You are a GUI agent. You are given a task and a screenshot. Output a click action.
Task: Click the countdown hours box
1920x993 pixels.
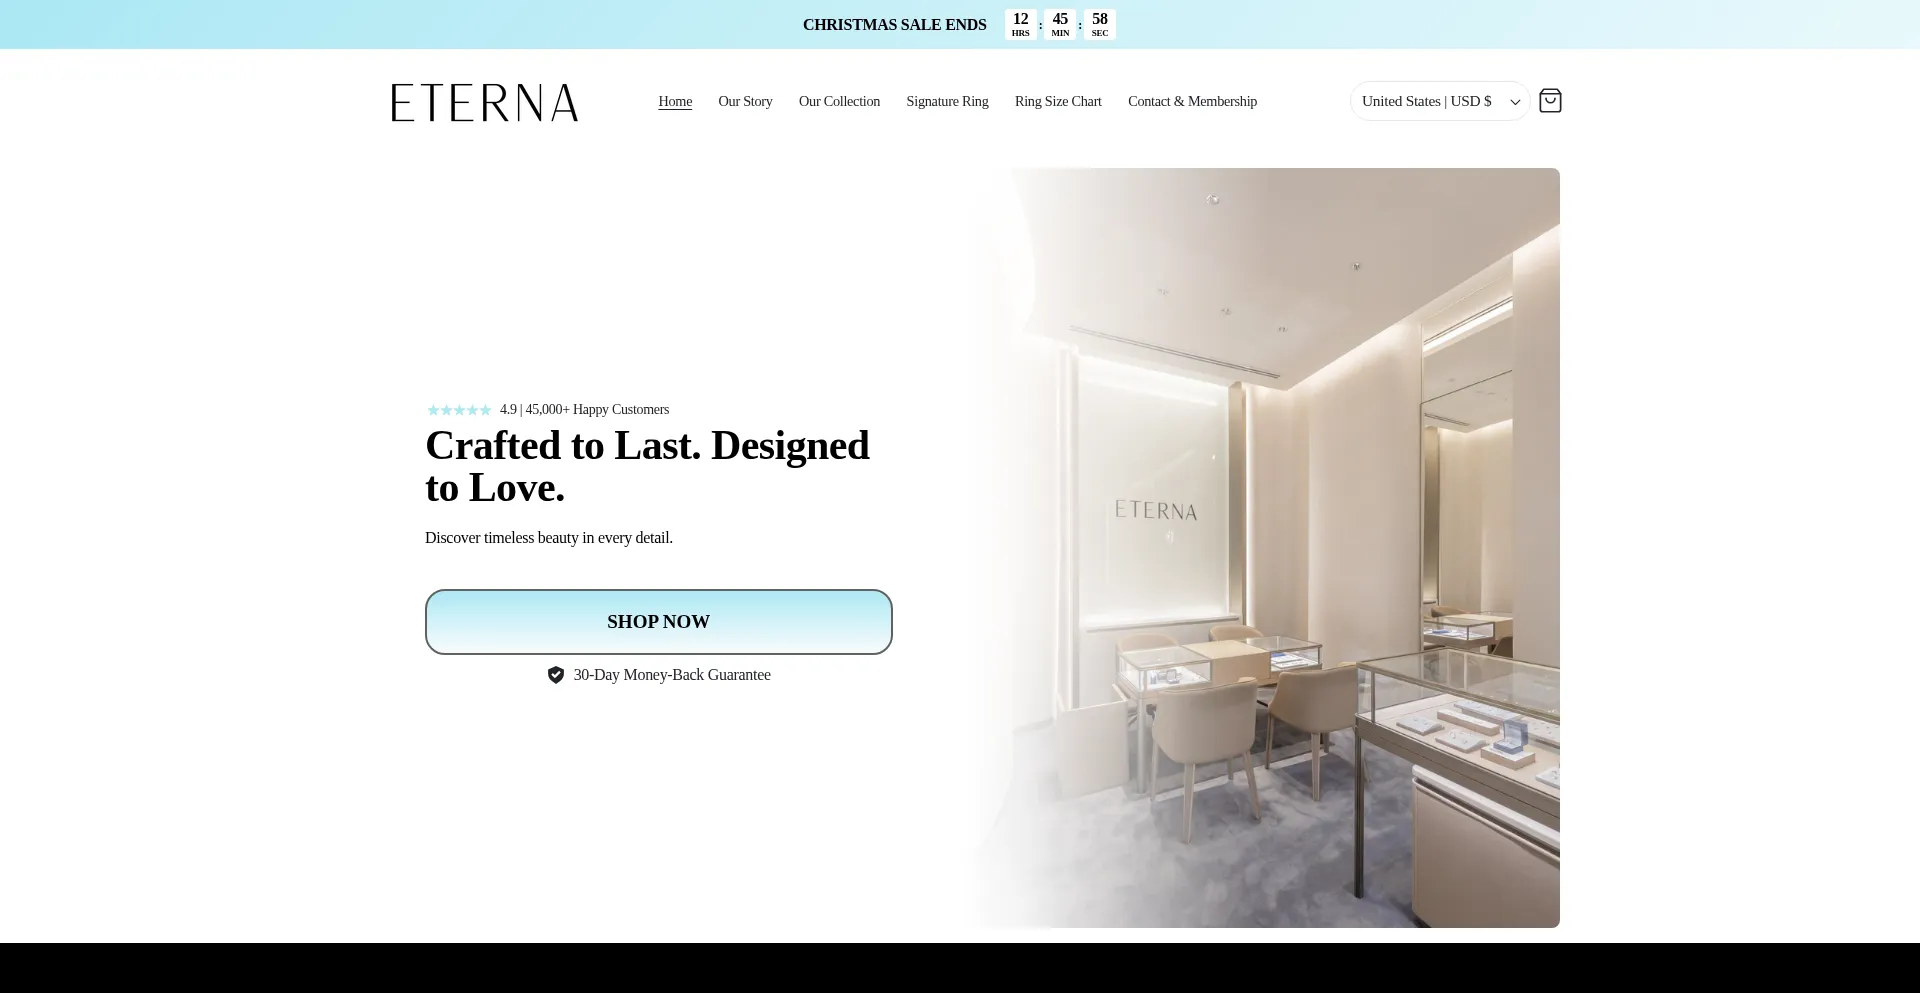tap(1020, 24)
